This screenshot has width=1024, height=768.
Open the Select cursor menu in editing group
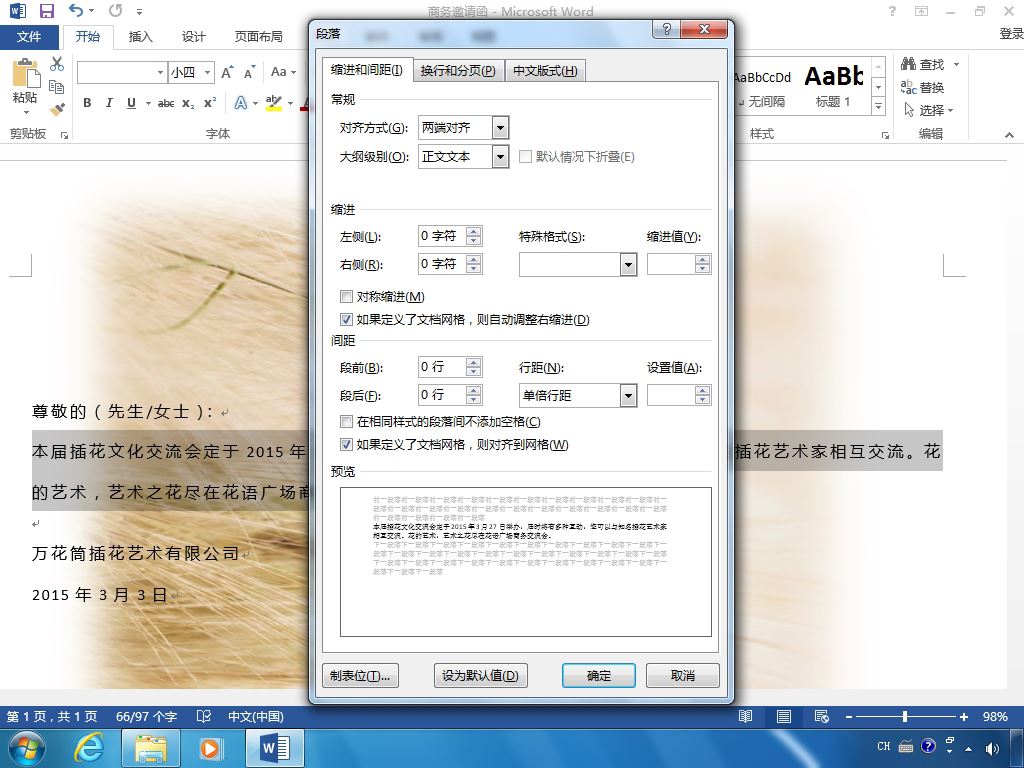(x=928, y=110)
